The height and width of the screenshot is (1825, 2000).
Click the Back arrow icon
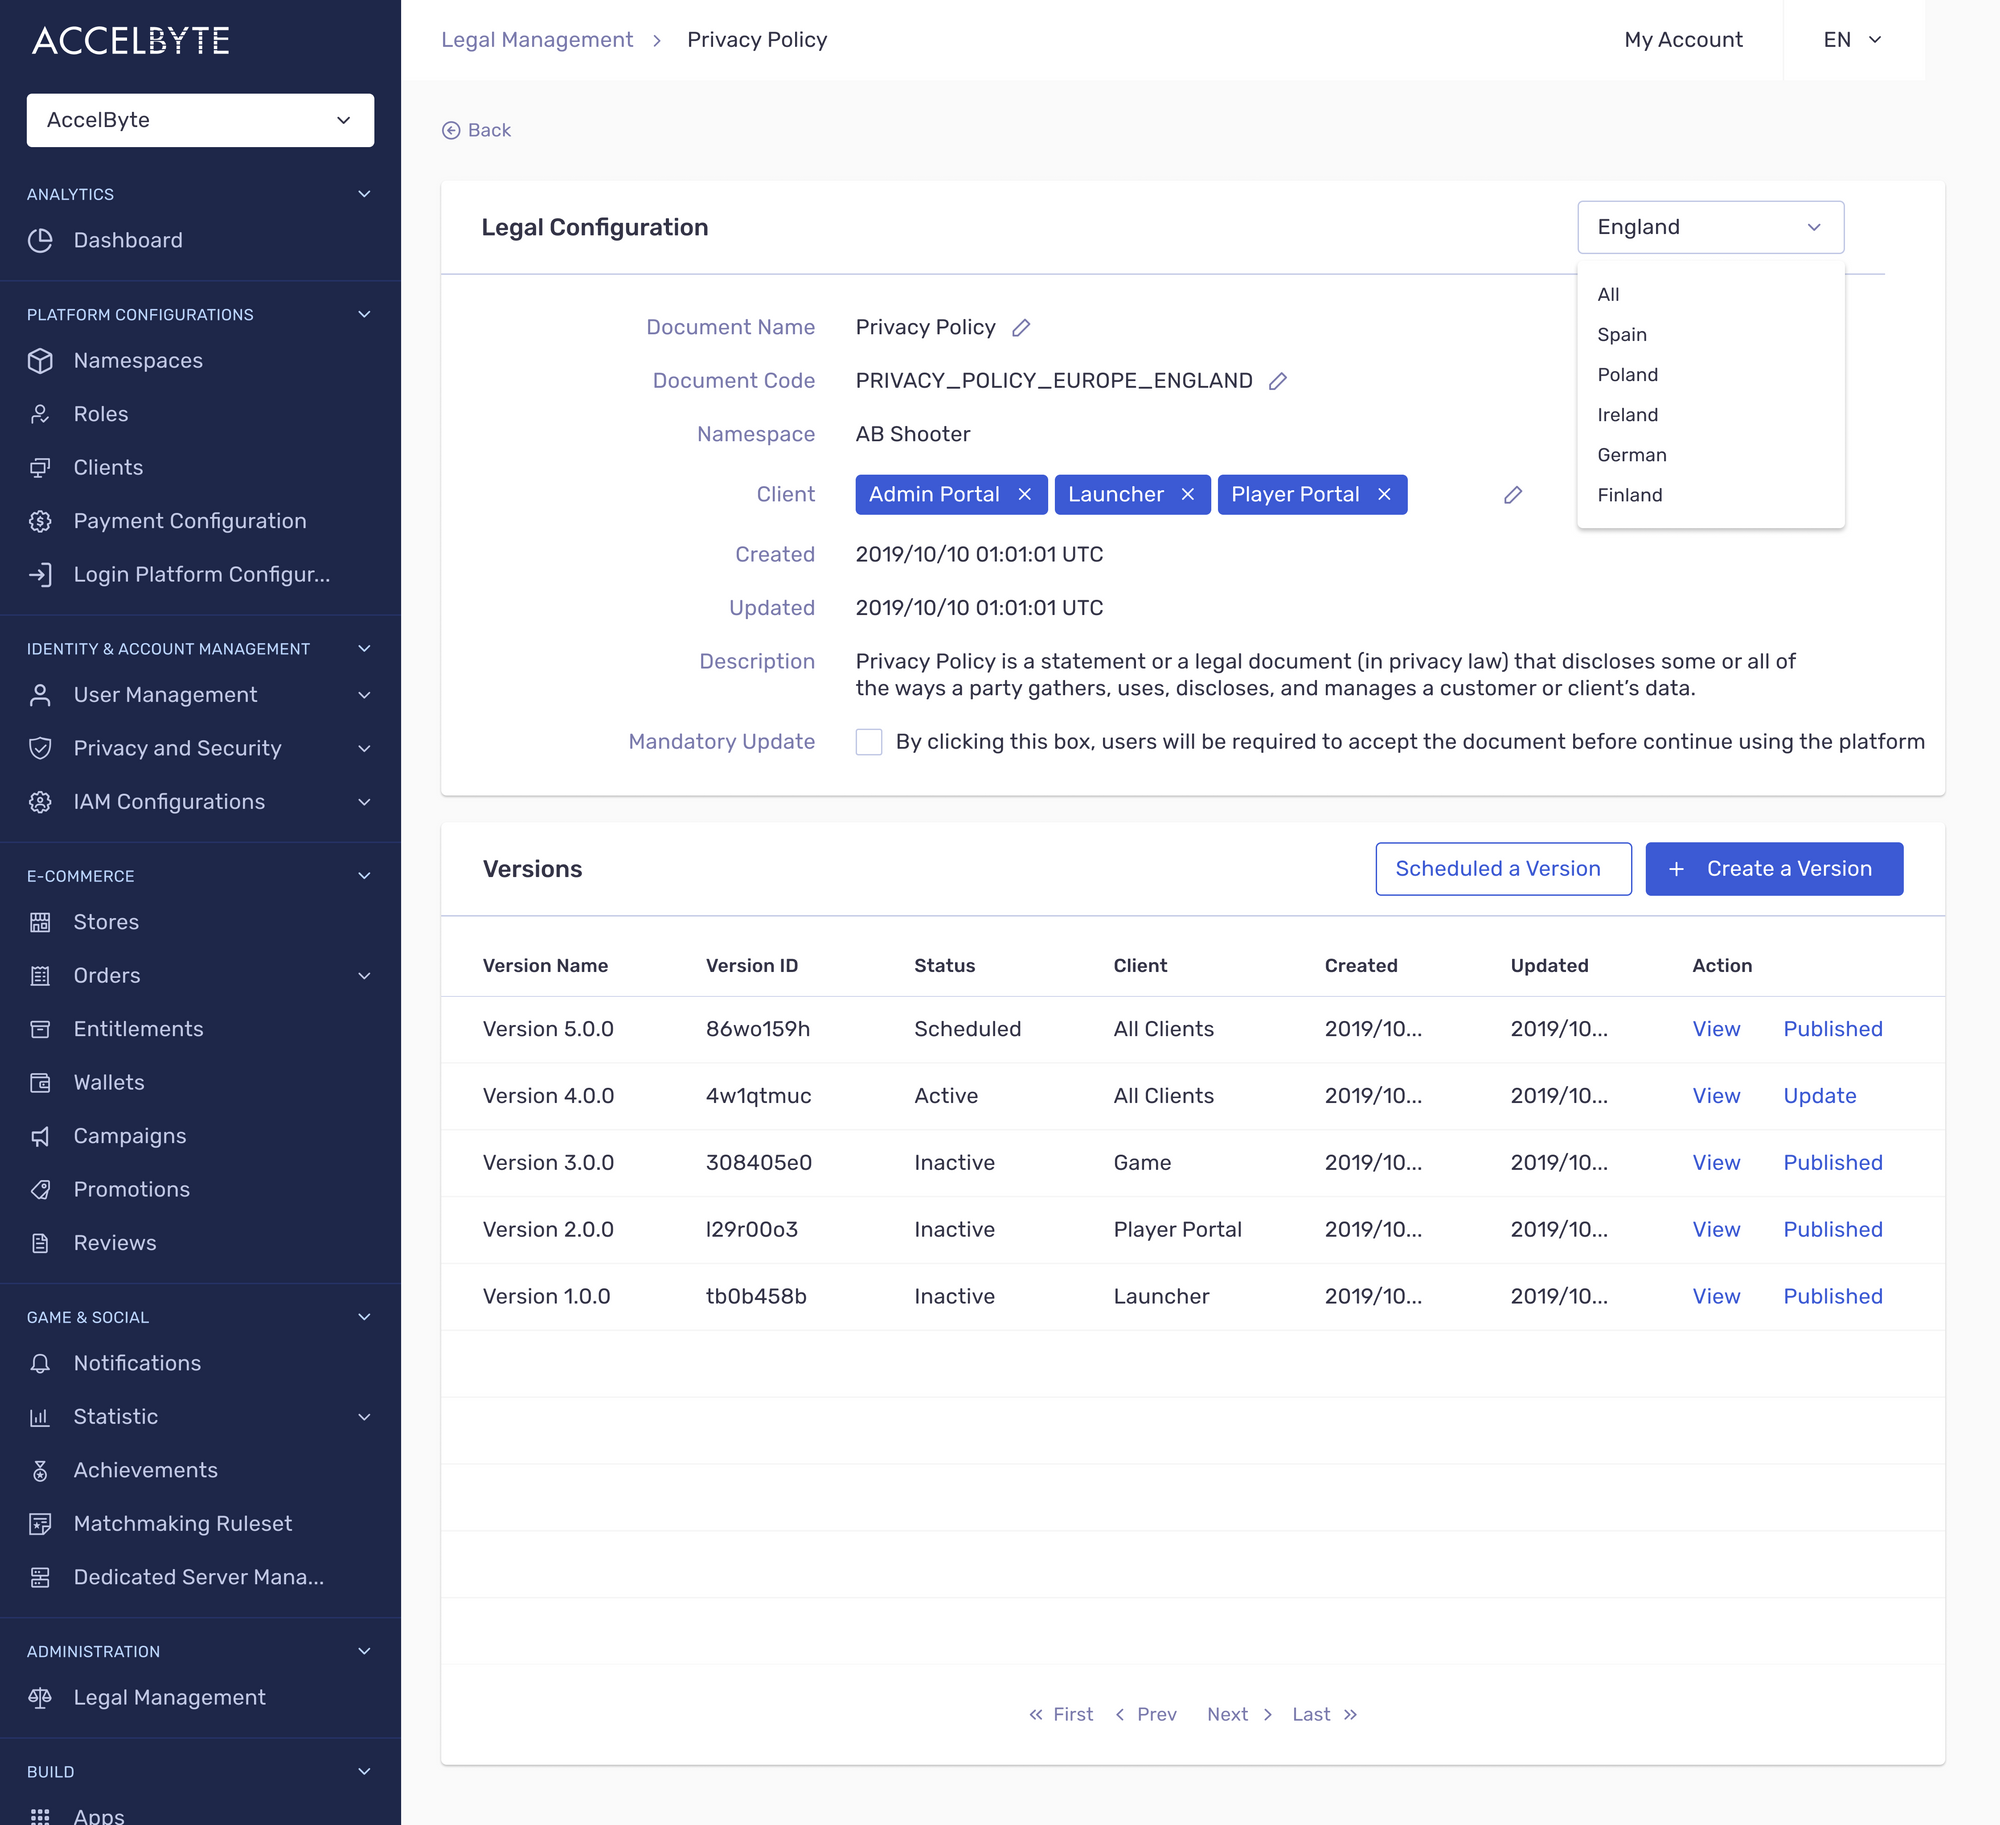451,130
